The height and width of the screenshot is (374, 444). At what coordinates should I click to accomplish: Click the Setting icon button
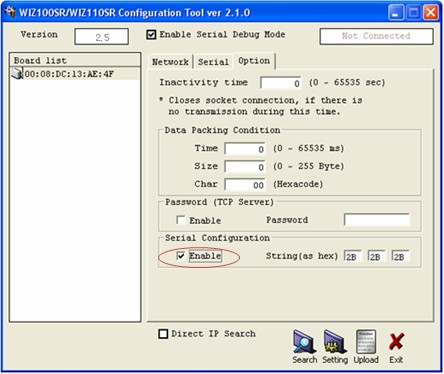tap(335, 342)
